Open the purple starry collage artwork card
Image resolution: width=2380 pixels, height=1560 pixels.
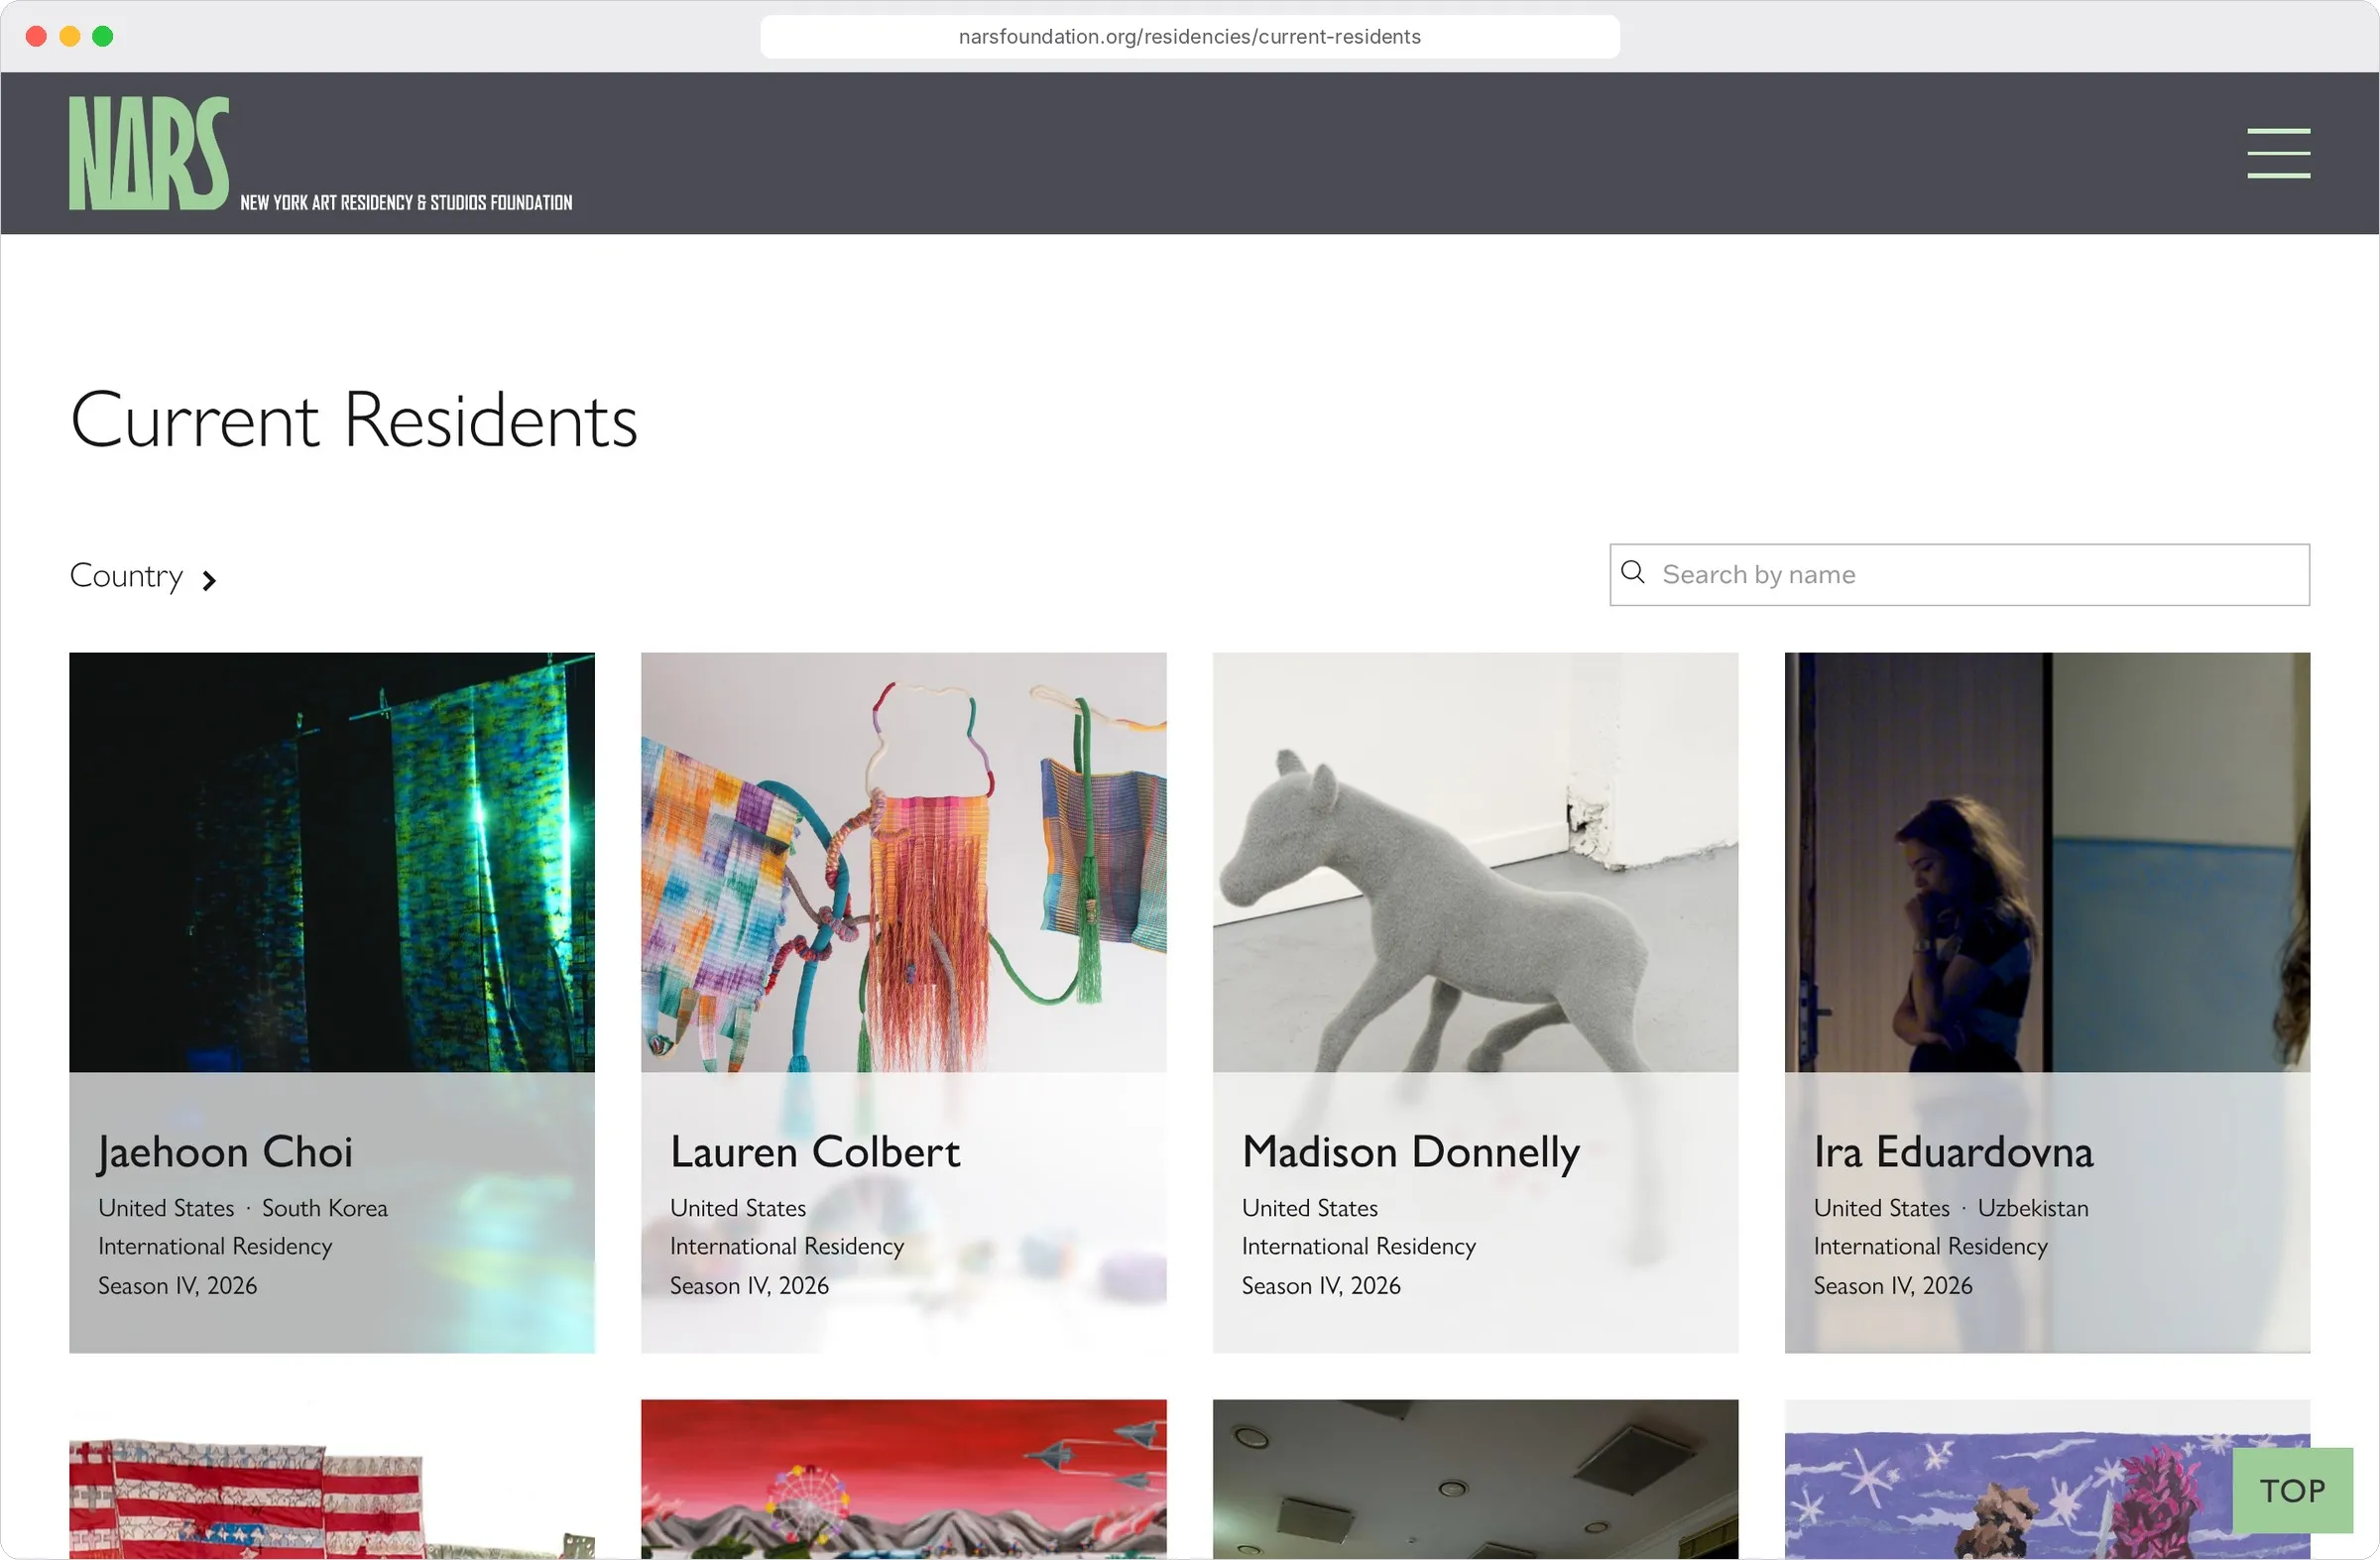click(x=2010, y=1480)
